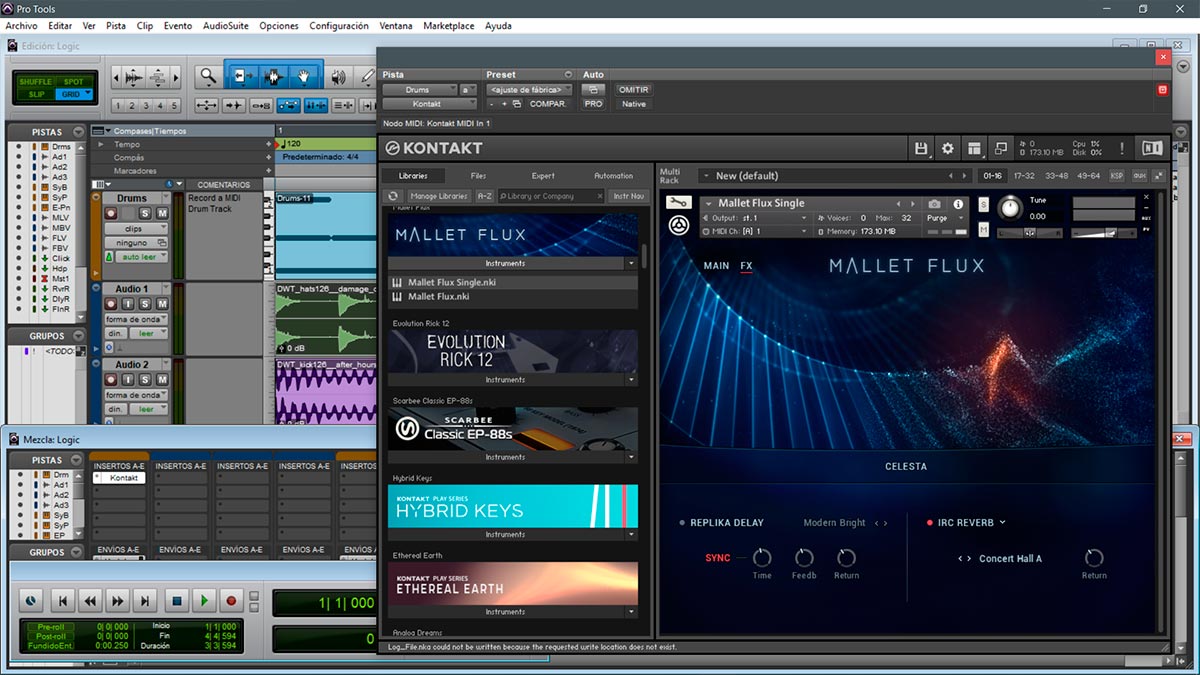Open the KSP script editor button
Image resolution: width=1200 pixels, height=675 pixels.
click(1116, 176)
